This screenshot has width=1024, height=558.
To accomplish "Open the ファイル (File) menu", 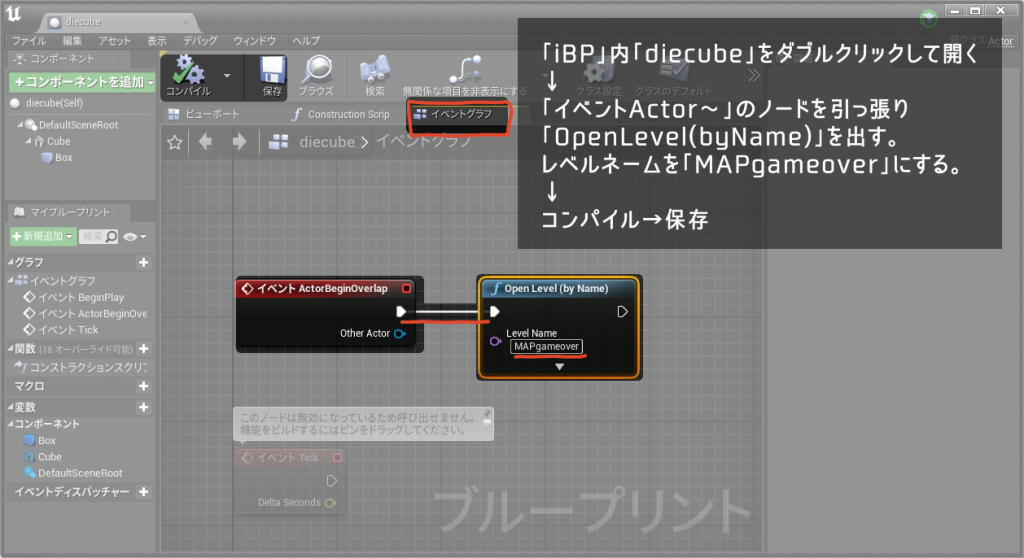I will click(28, 41).
